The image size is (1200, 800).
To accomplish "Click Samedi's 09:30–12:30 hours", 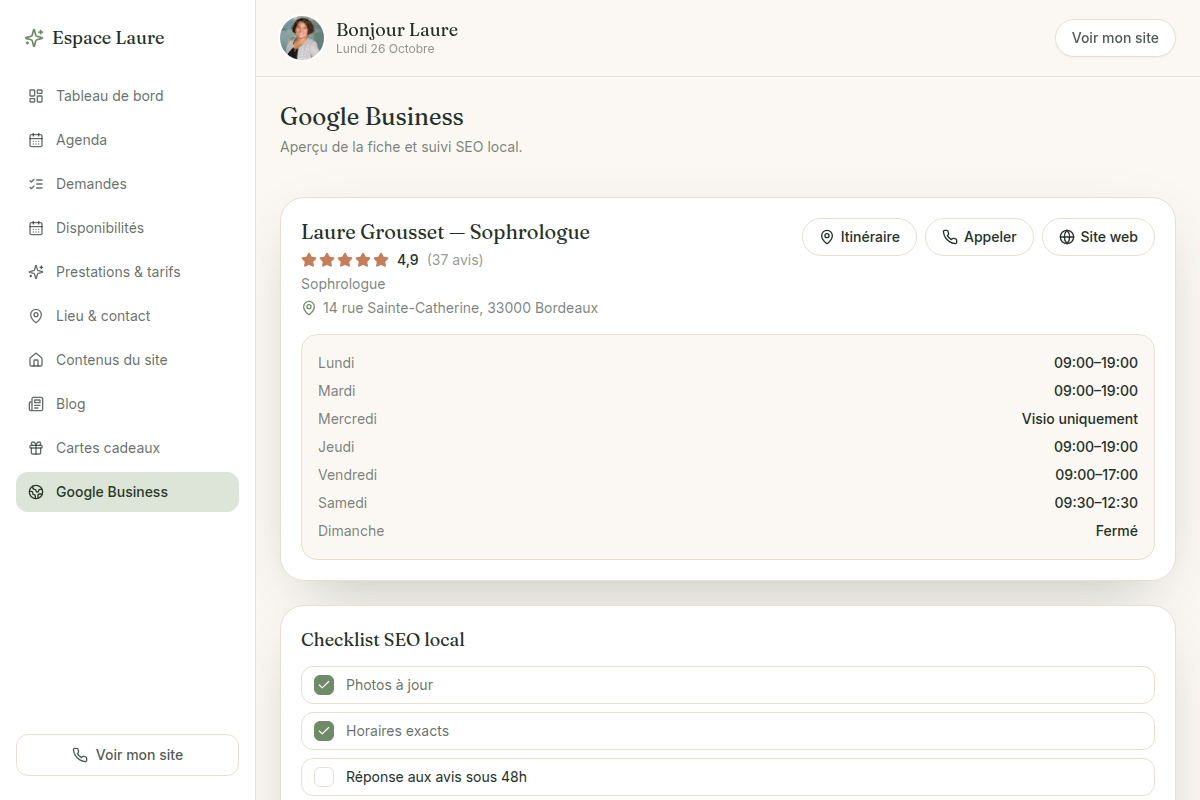I will pyautogui.click(x=1096, y=503).
